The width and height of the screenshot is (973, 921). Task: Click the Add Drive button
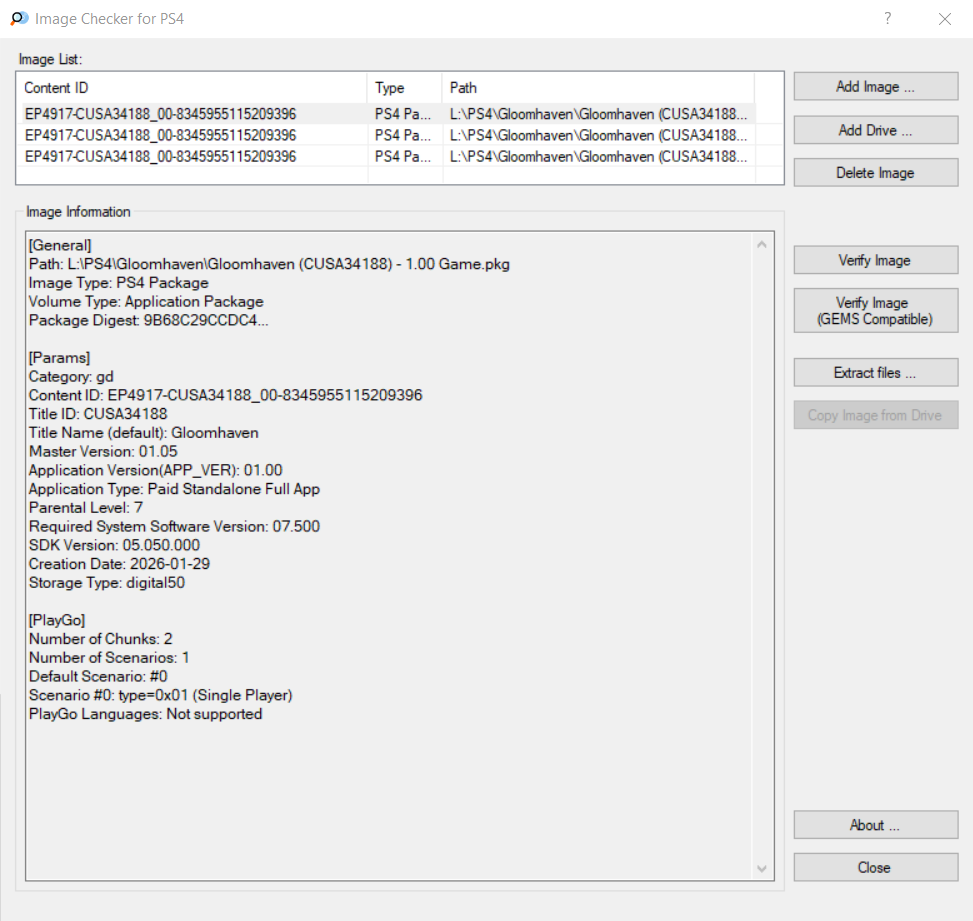[x=875, y=130]
